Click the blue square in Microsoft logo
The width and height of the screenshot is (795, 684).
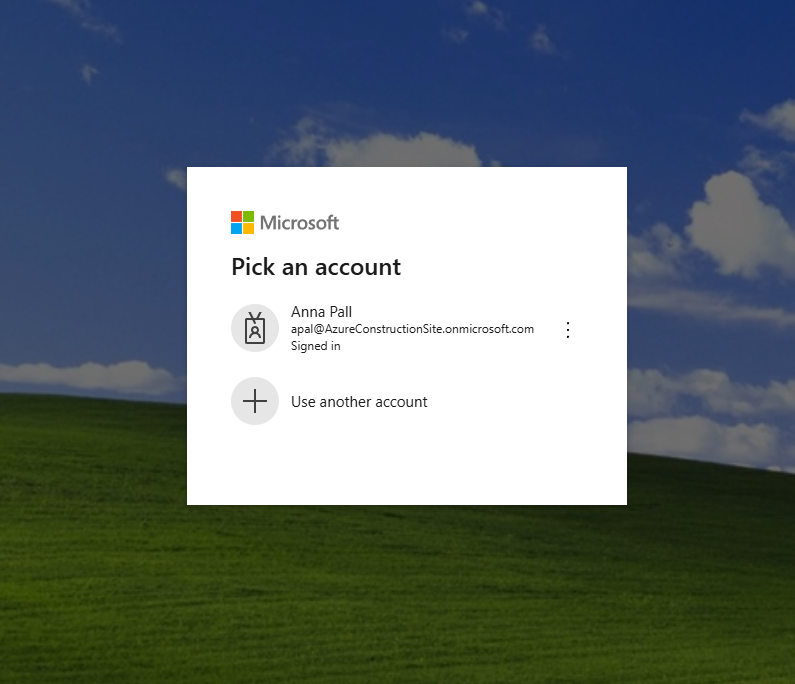[x=237, y=228]
